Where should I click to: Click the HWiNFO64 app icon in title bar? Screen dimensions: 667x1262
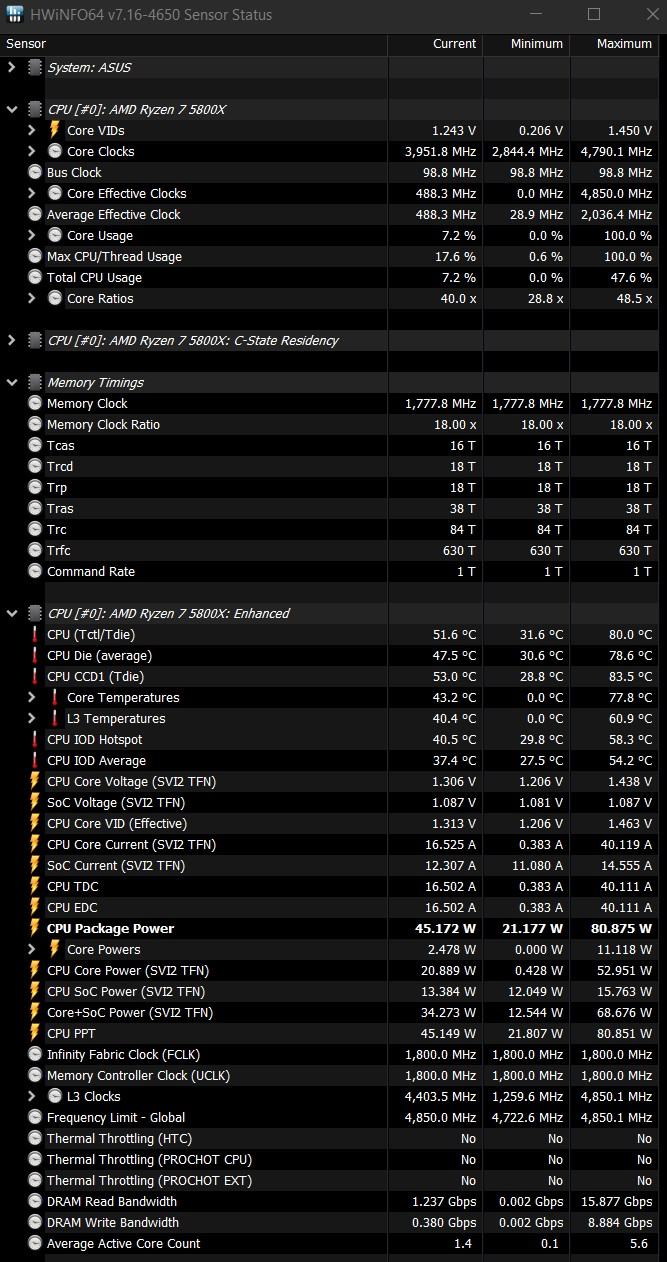coord(15,15)
